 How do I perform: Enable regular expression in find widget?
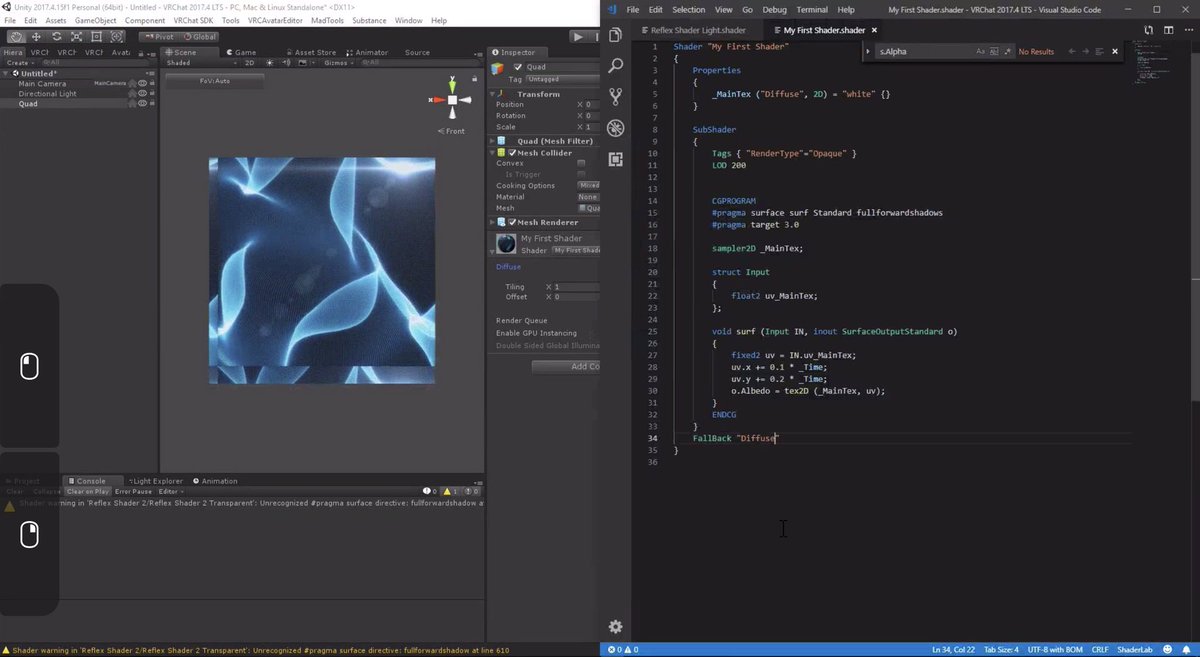tap(1006, 51)
